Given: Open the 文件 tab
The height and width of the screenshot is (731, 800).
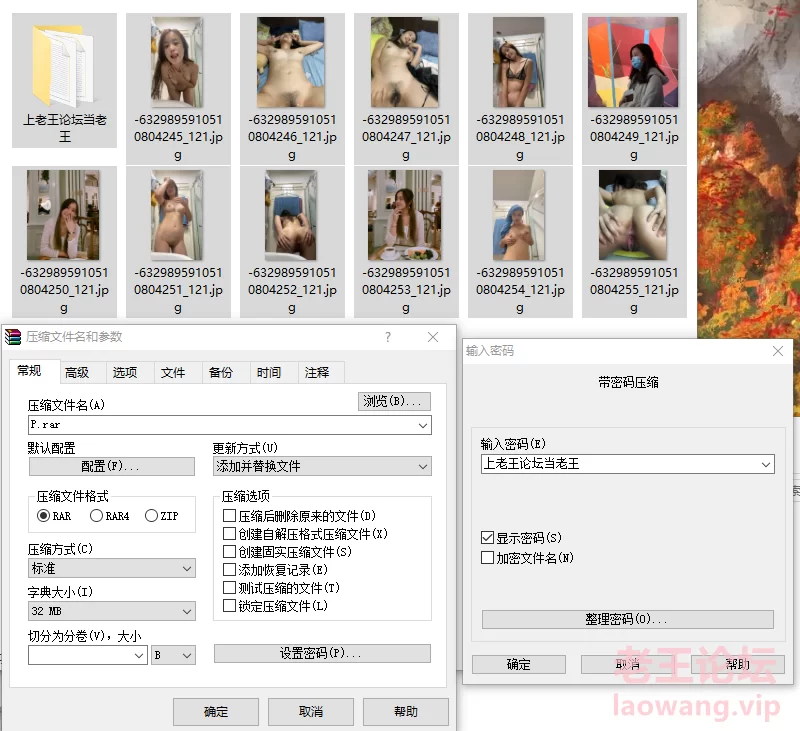Looking at the screenshot, I should click(x=173, y=373).
